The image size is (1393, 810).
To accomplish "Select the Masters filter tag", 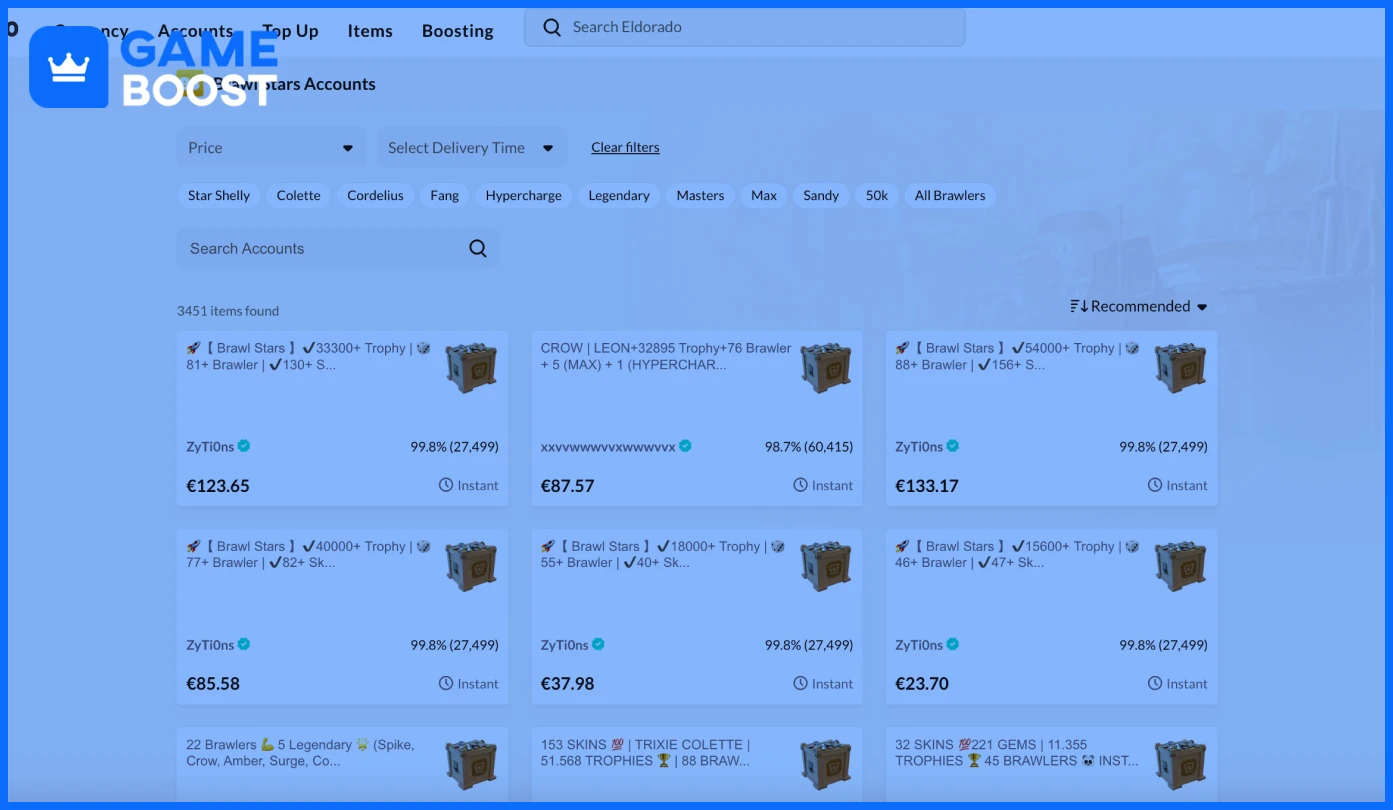I will (700, 195).
